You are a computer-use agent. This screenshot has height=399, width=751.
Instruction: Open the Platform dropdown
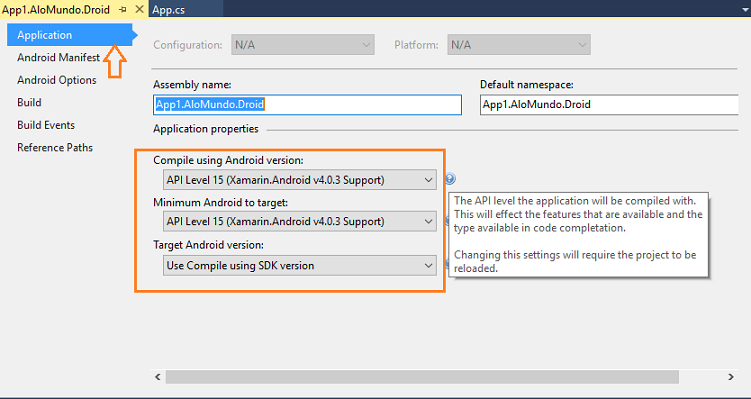pos(519,45)
